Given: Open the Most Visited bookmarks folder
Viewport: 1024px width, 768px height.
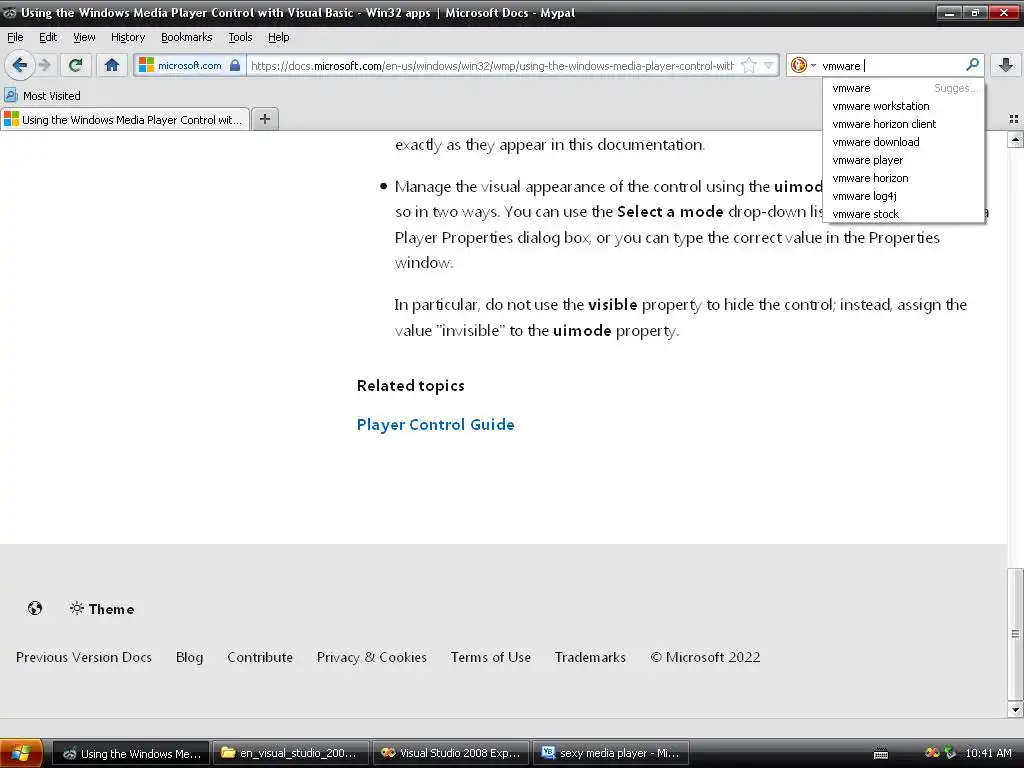Looking at the screenshot, I should (42, 96).
